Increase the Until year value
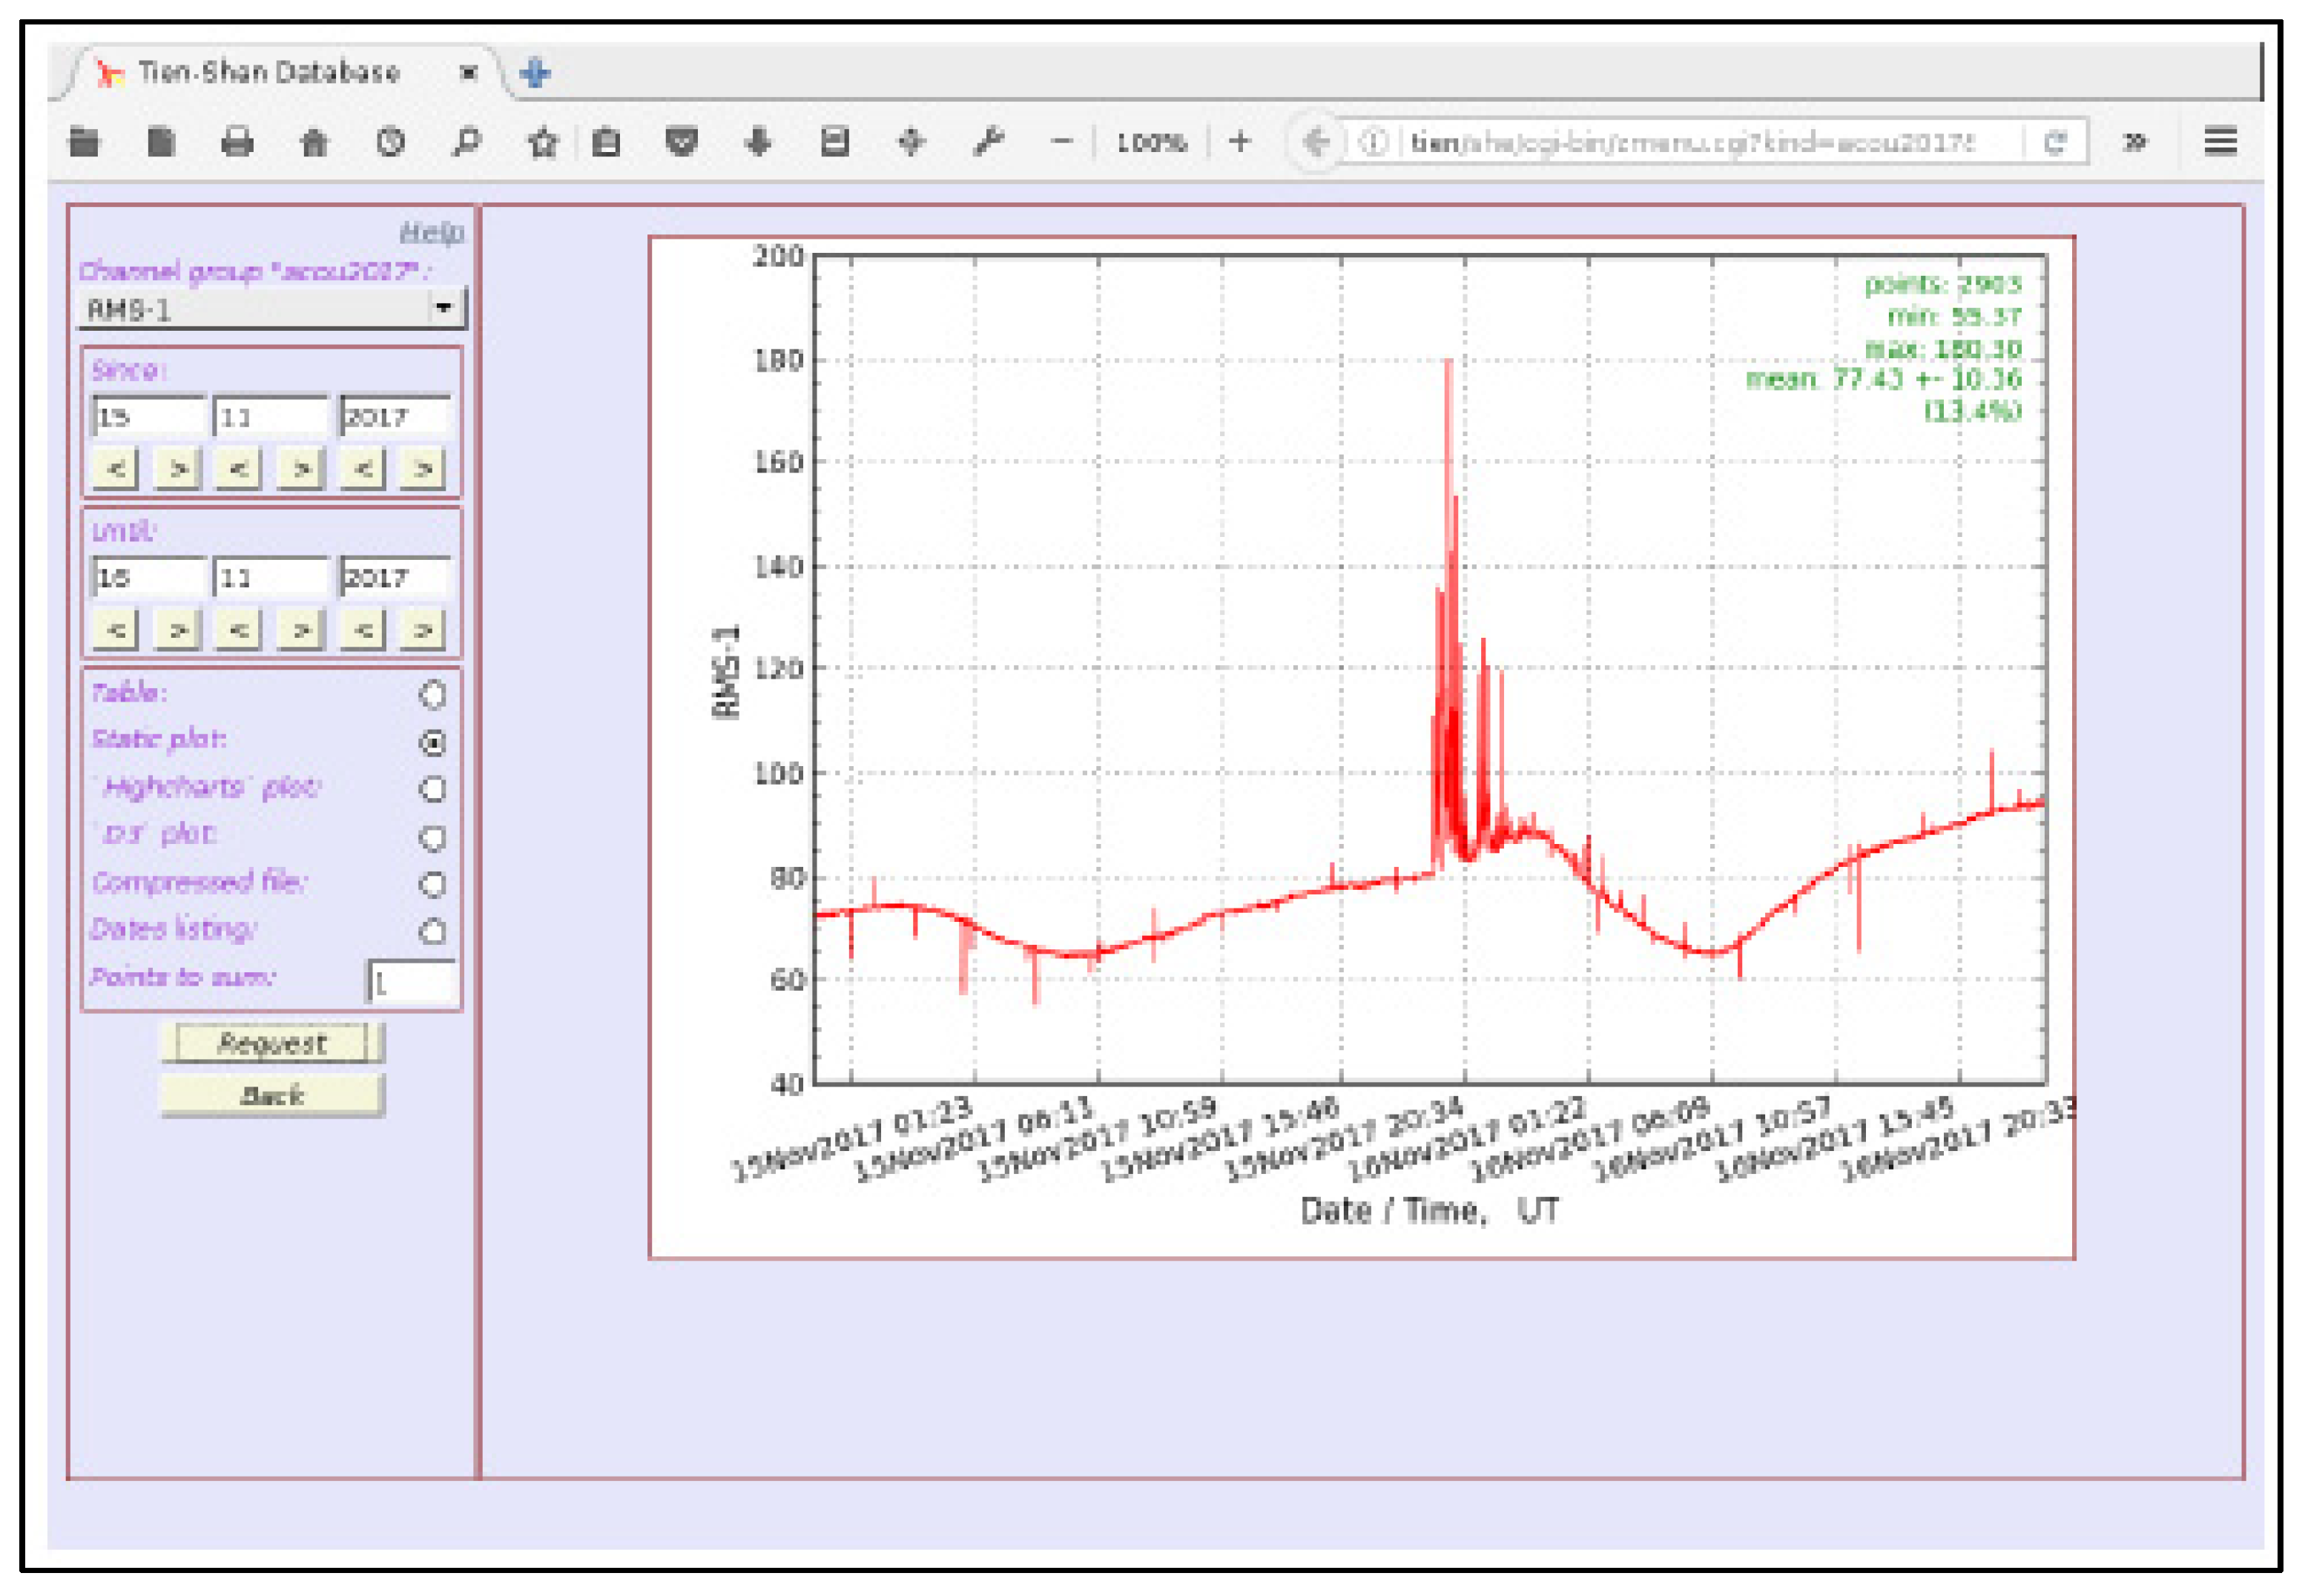 pos(424,630)
